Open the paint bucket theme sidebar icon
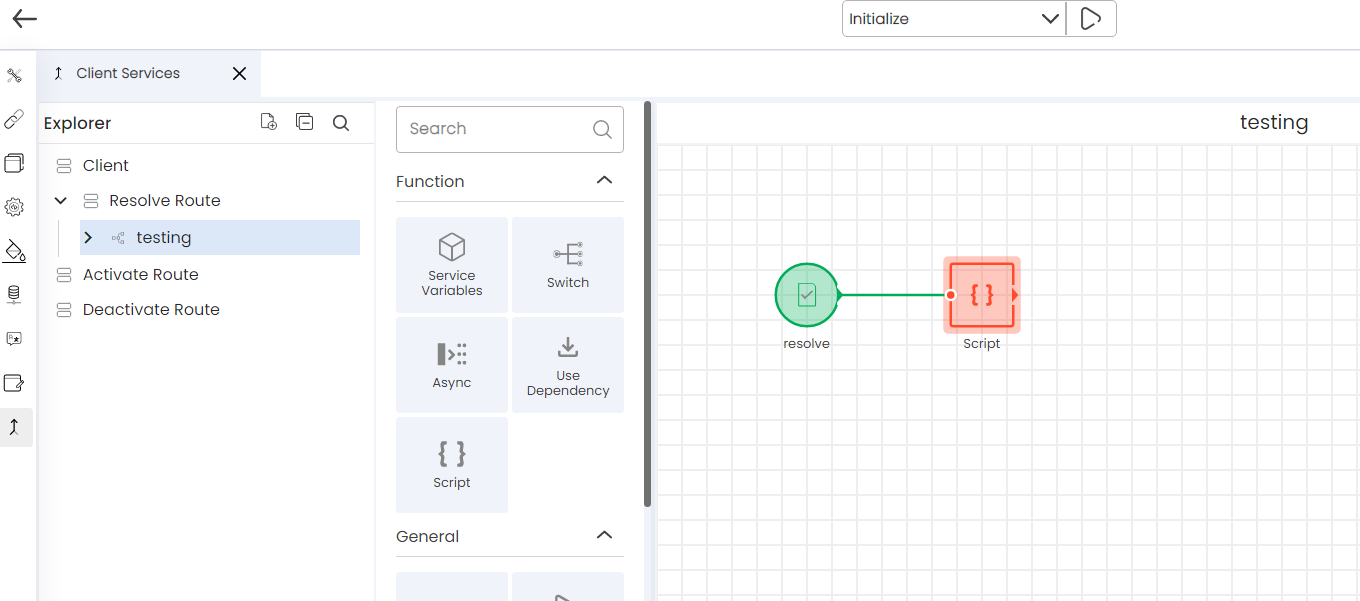The image size is (1360, 601). click(15, 251)
